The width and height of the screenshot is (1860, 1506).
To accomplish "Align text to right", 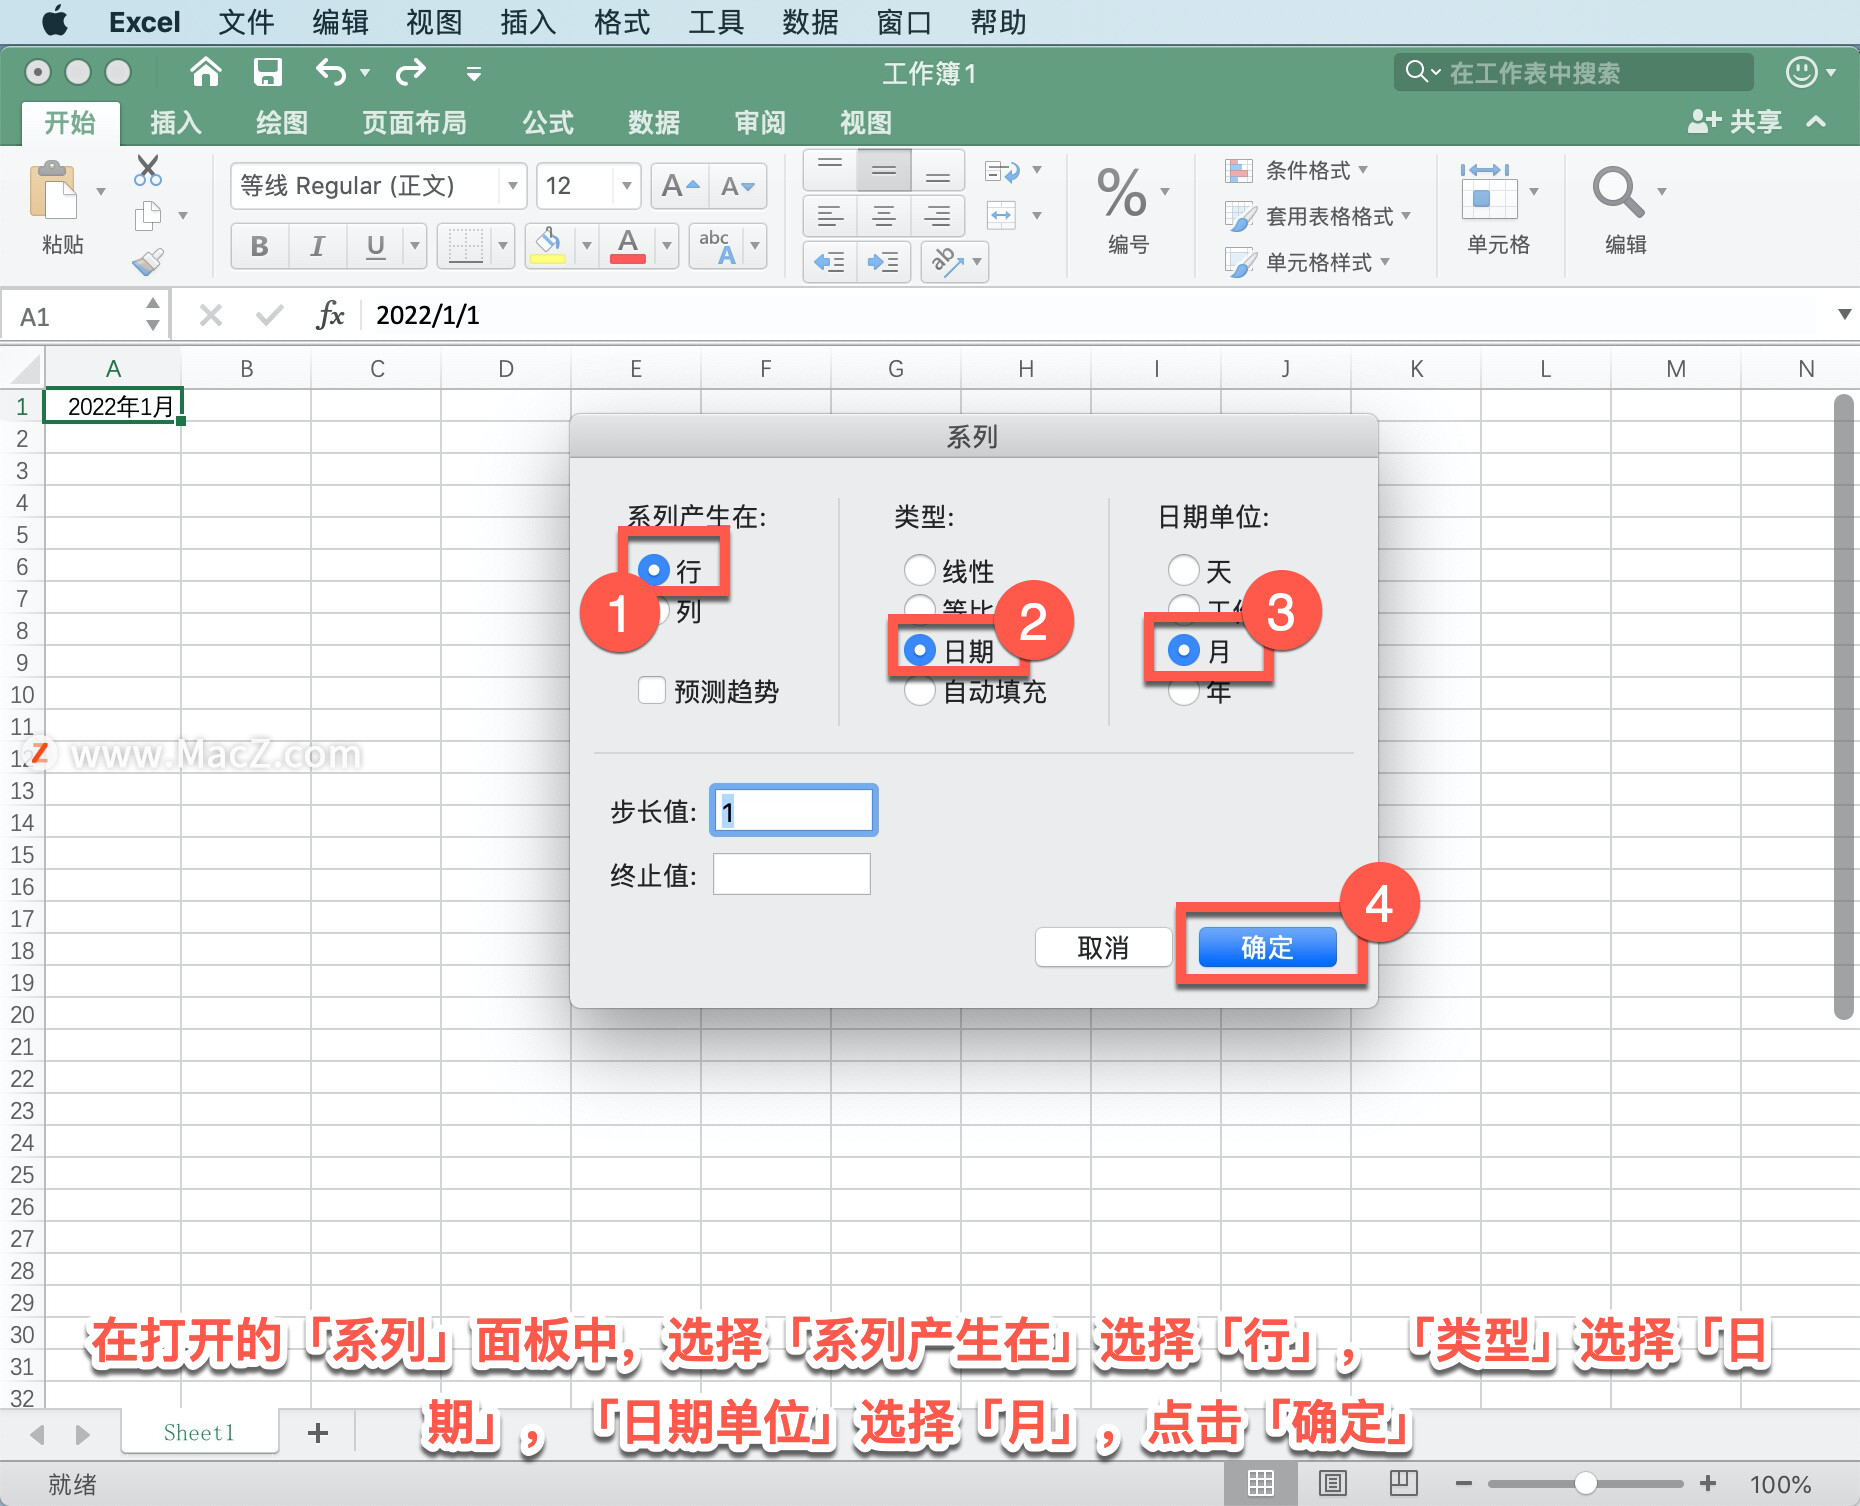I will (937, 216).
